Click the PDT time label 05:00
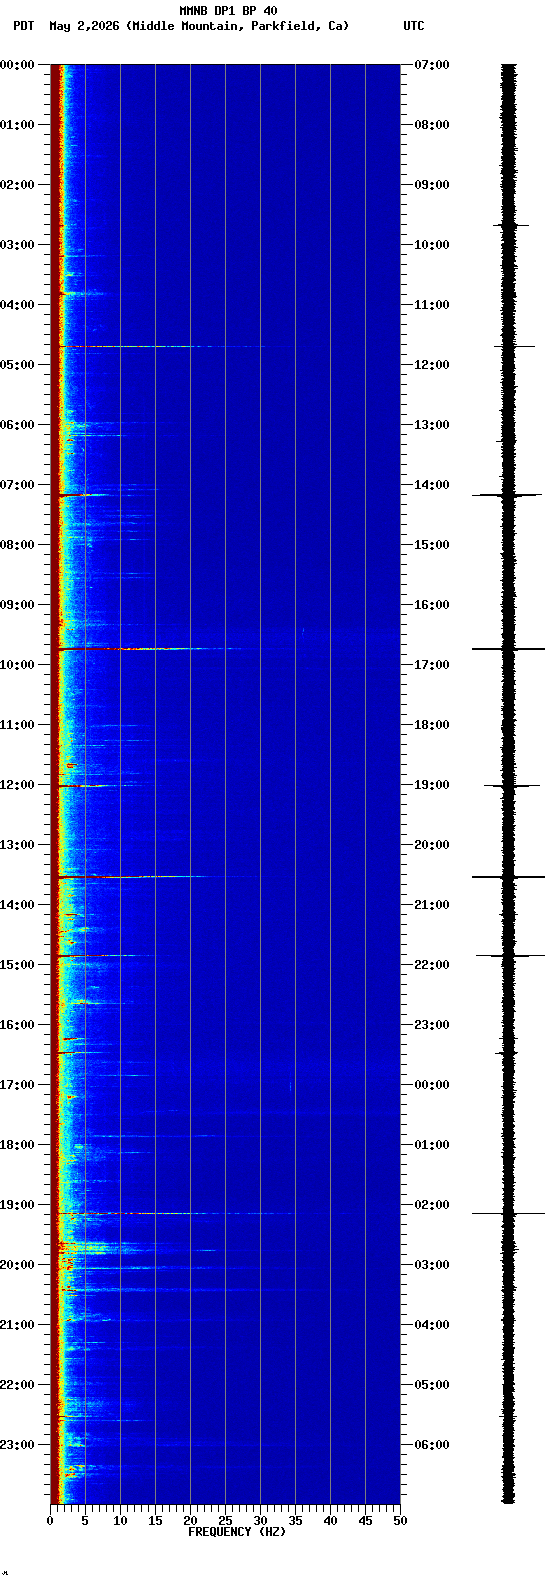 17,365
